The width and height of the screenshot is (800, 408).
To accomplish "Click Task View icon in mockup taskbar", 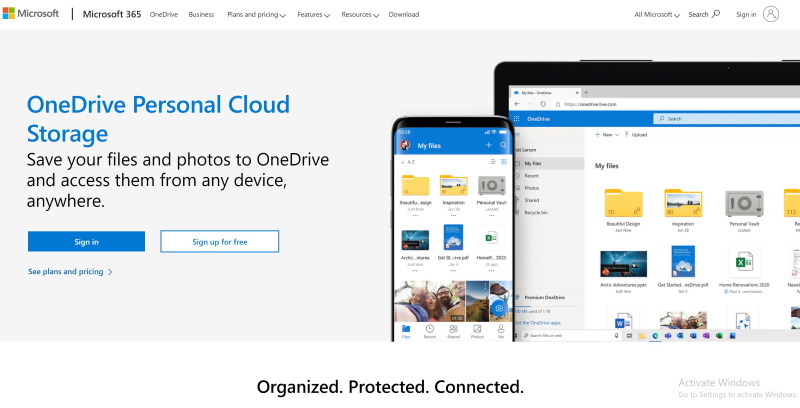I will click(629, 336).
